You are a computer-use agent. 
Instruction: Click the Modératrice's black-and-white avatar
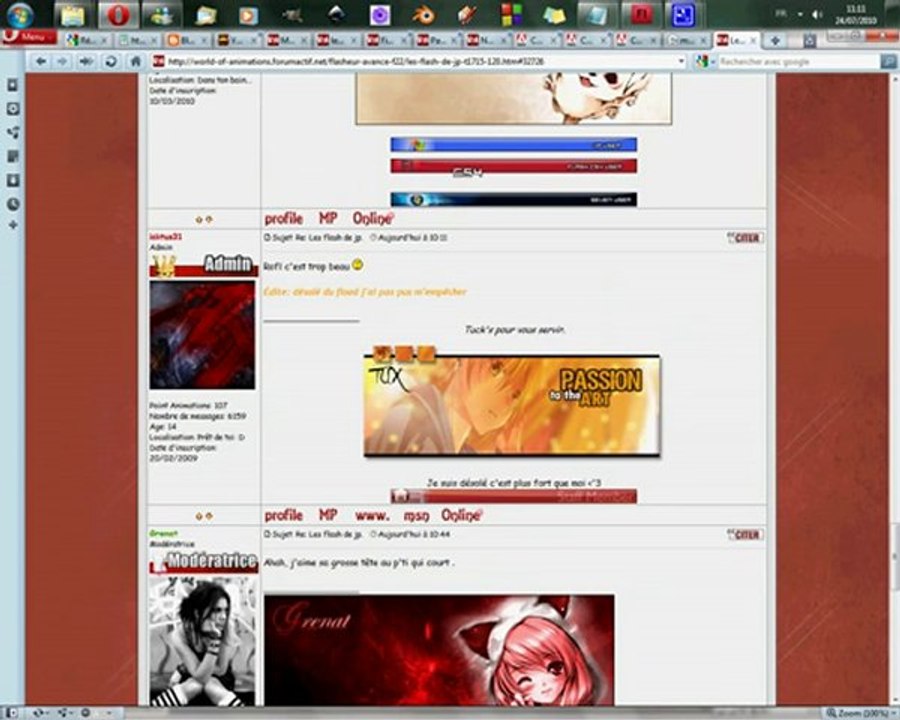pos(202,641)
